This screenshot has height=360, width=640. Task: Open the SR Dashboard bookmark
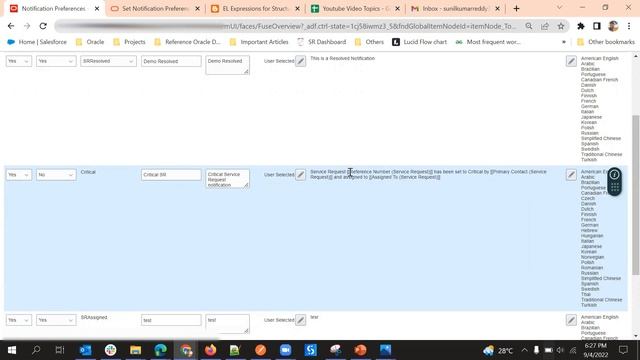[322, 42]
